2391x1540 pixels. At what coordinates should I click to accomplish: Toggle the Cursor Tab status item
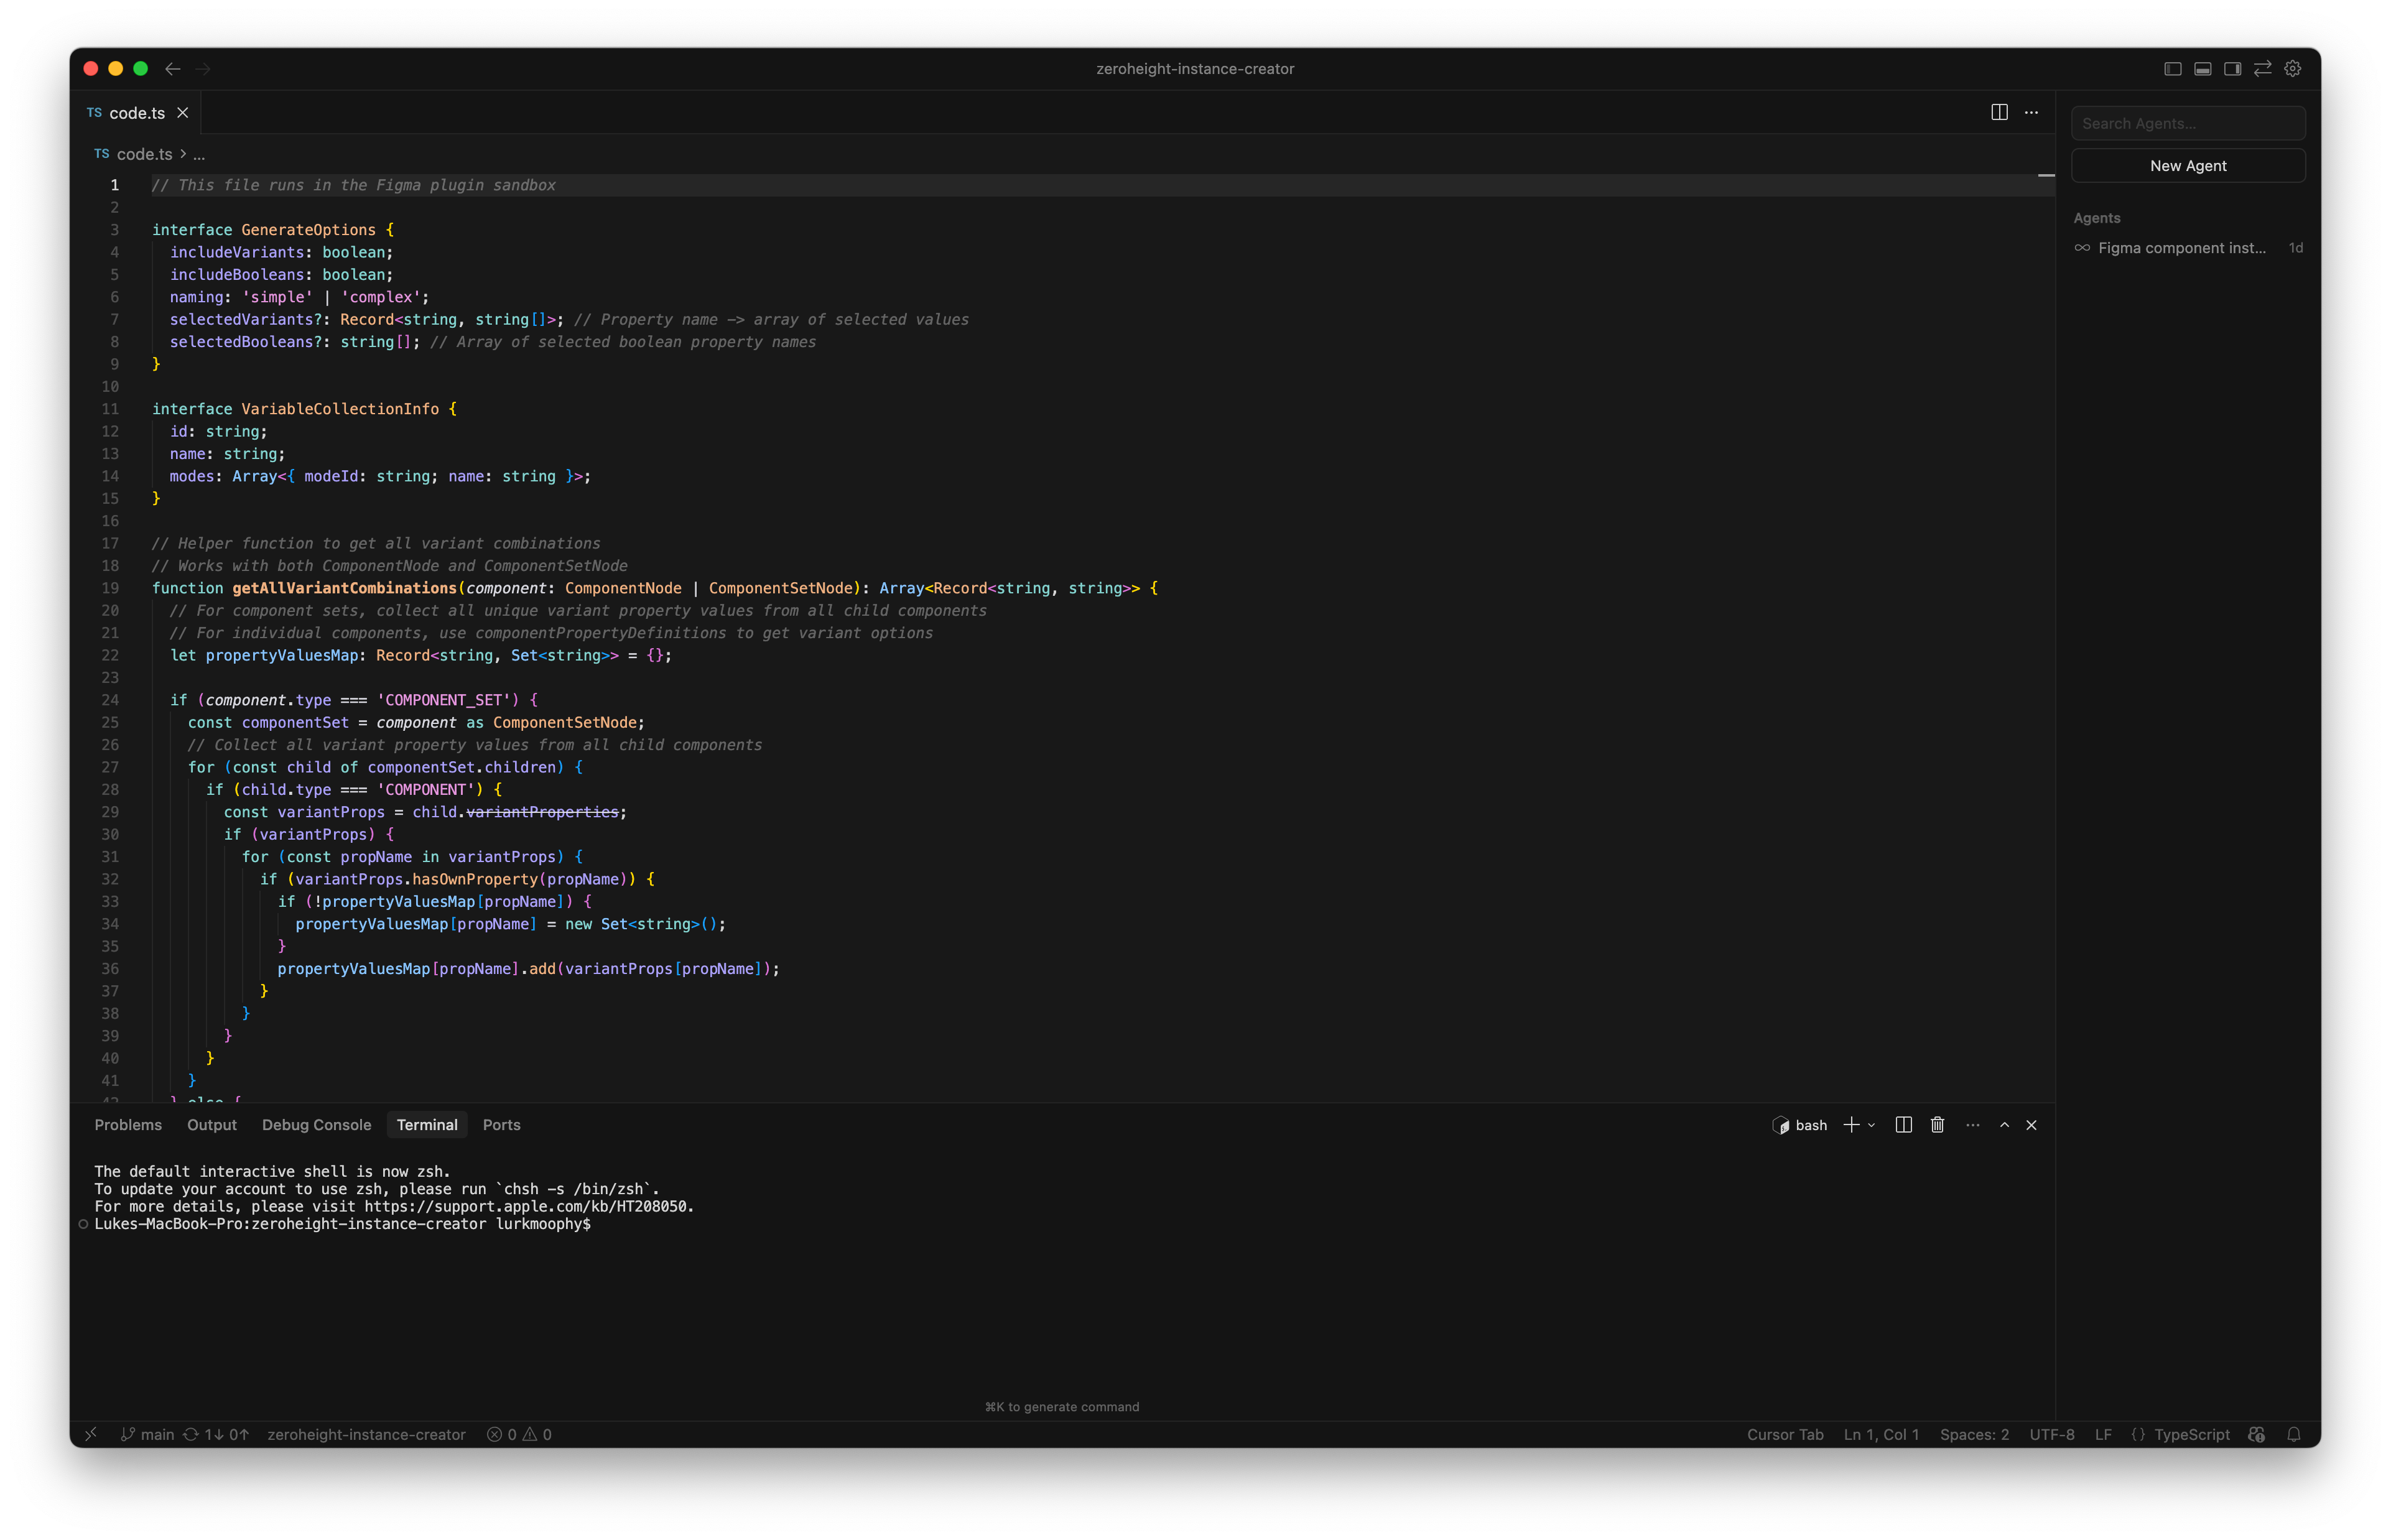click(x=1785, y=1434)
